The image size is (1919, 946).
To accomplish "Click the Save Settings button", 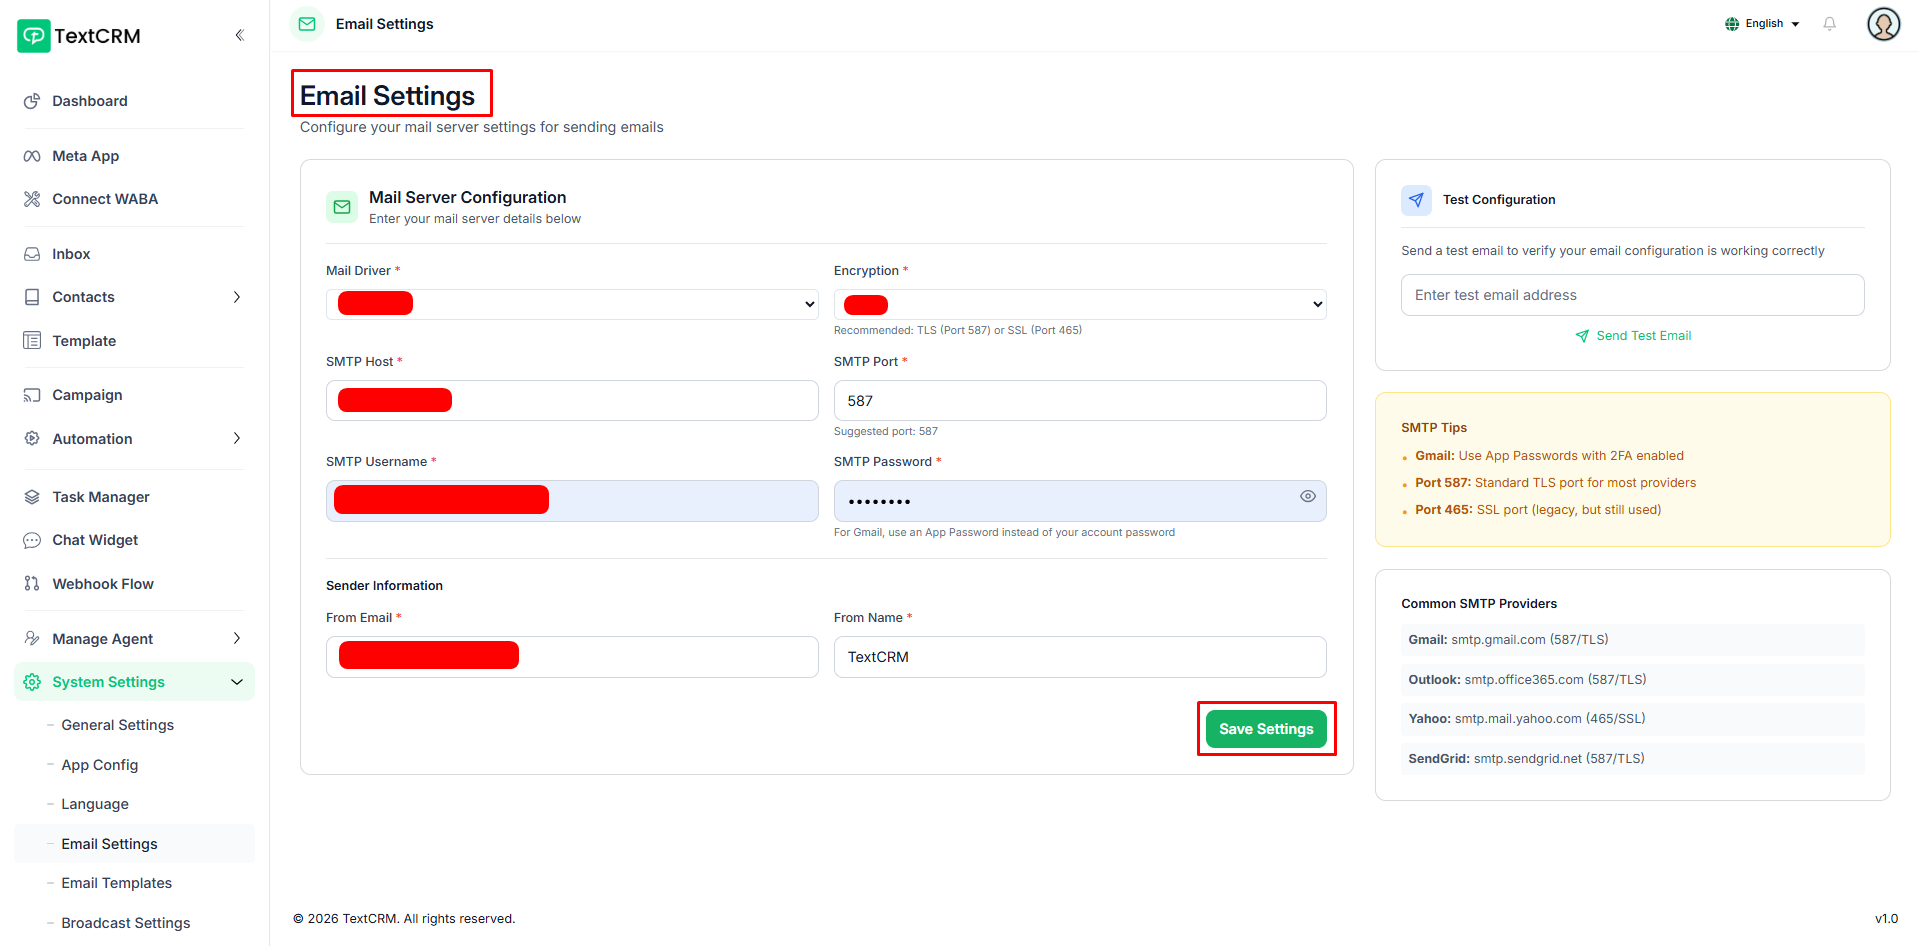I will (x=1265, y=729).
